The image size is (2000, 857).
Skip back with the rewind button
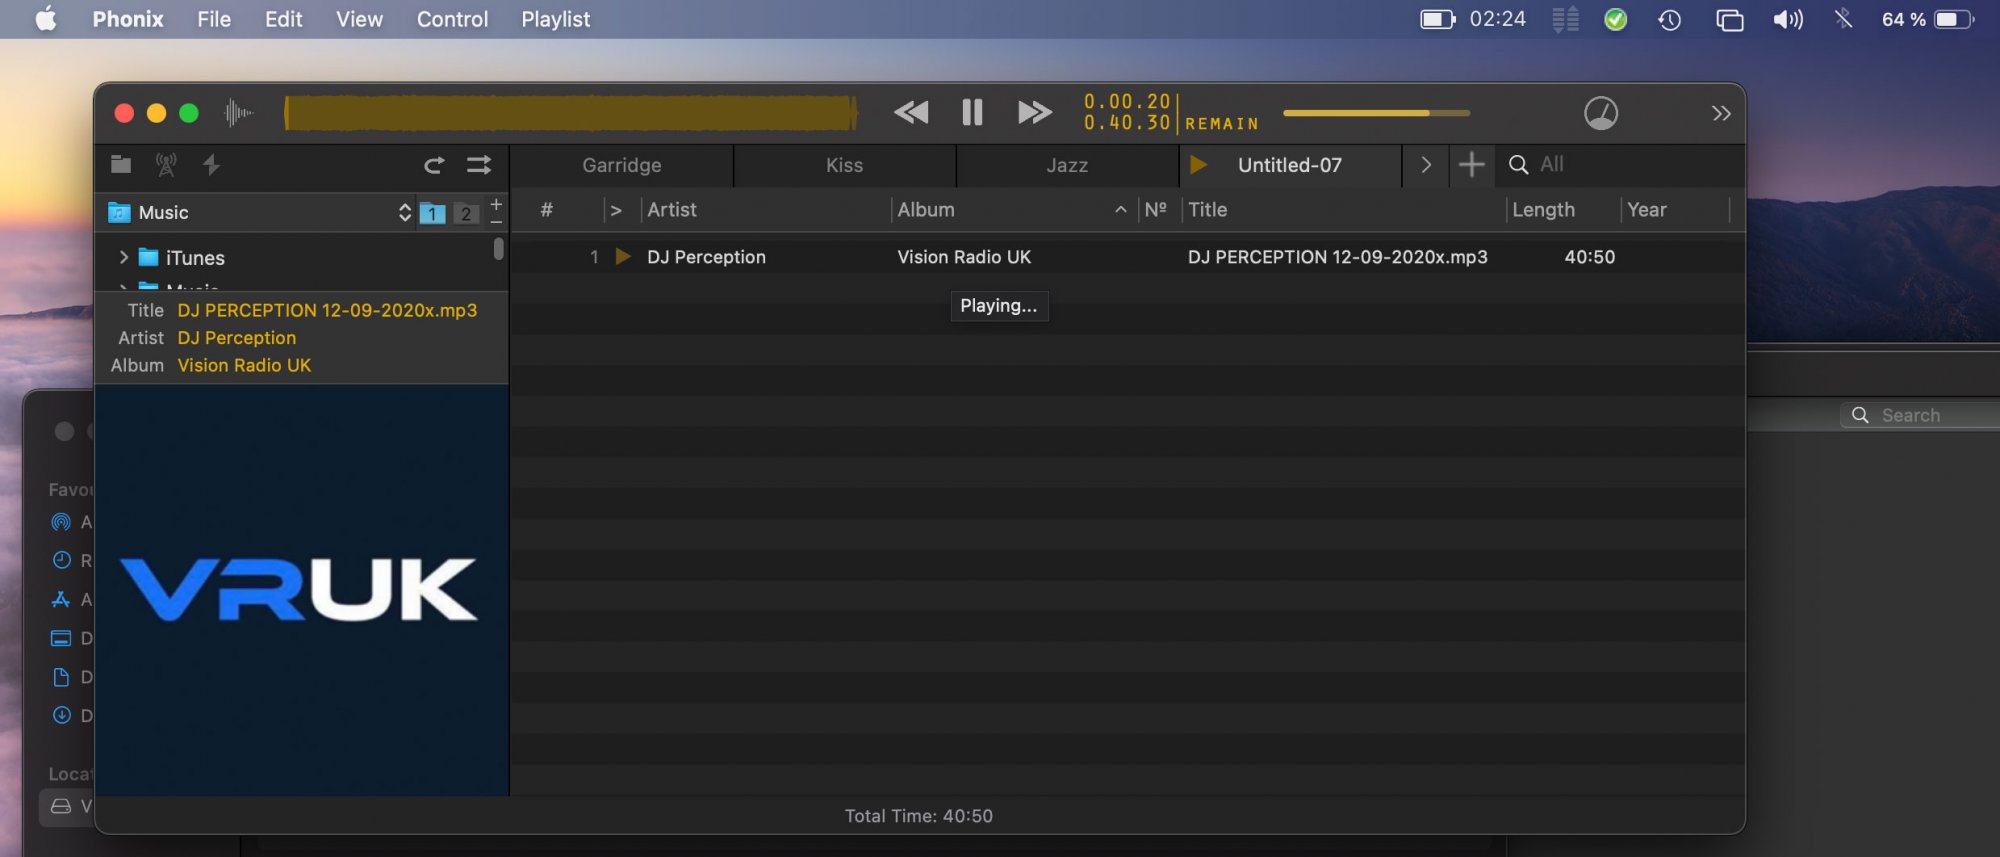click(911, 112)
